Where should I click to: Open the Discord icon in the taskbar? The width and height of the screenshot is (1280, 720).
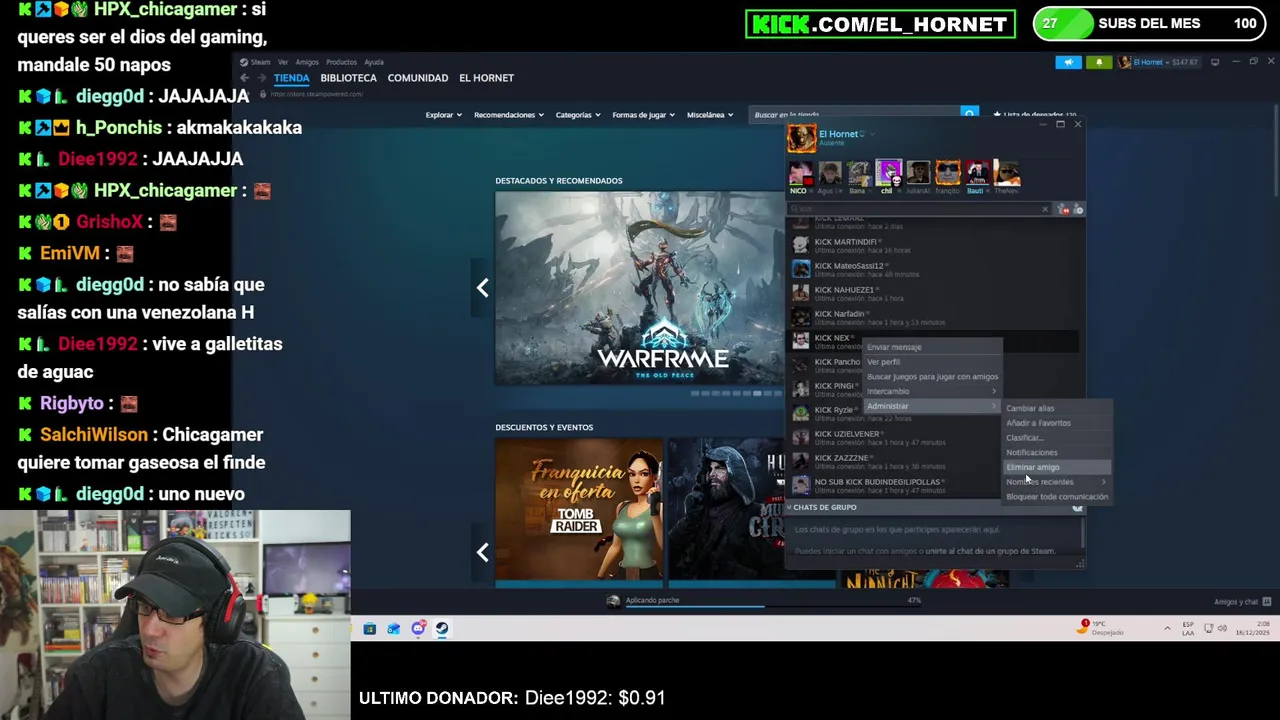(418, 629)
